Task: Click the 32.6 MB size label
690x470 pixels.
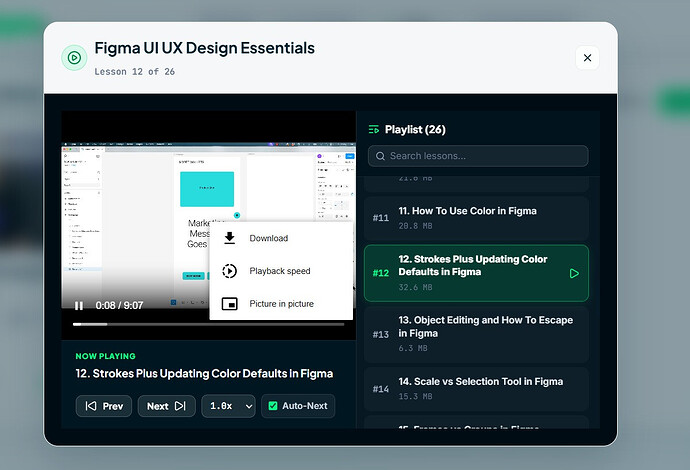Action: click(x=415, y=287)
